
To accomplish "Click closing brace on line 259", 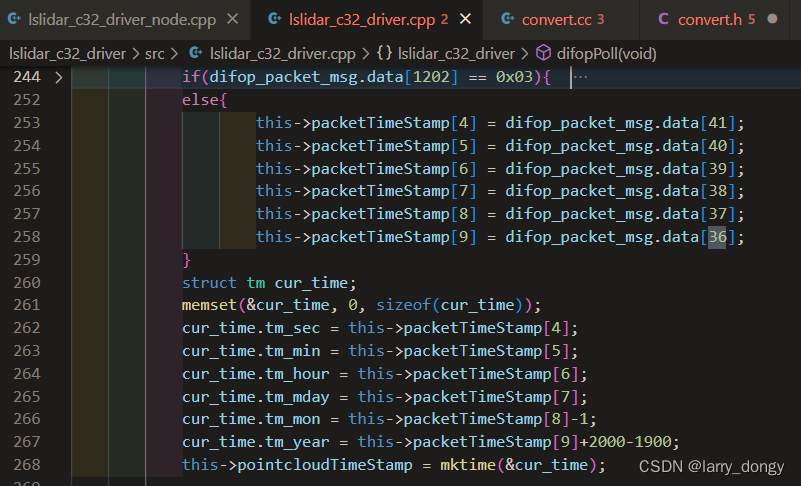I will pos(186,260).
